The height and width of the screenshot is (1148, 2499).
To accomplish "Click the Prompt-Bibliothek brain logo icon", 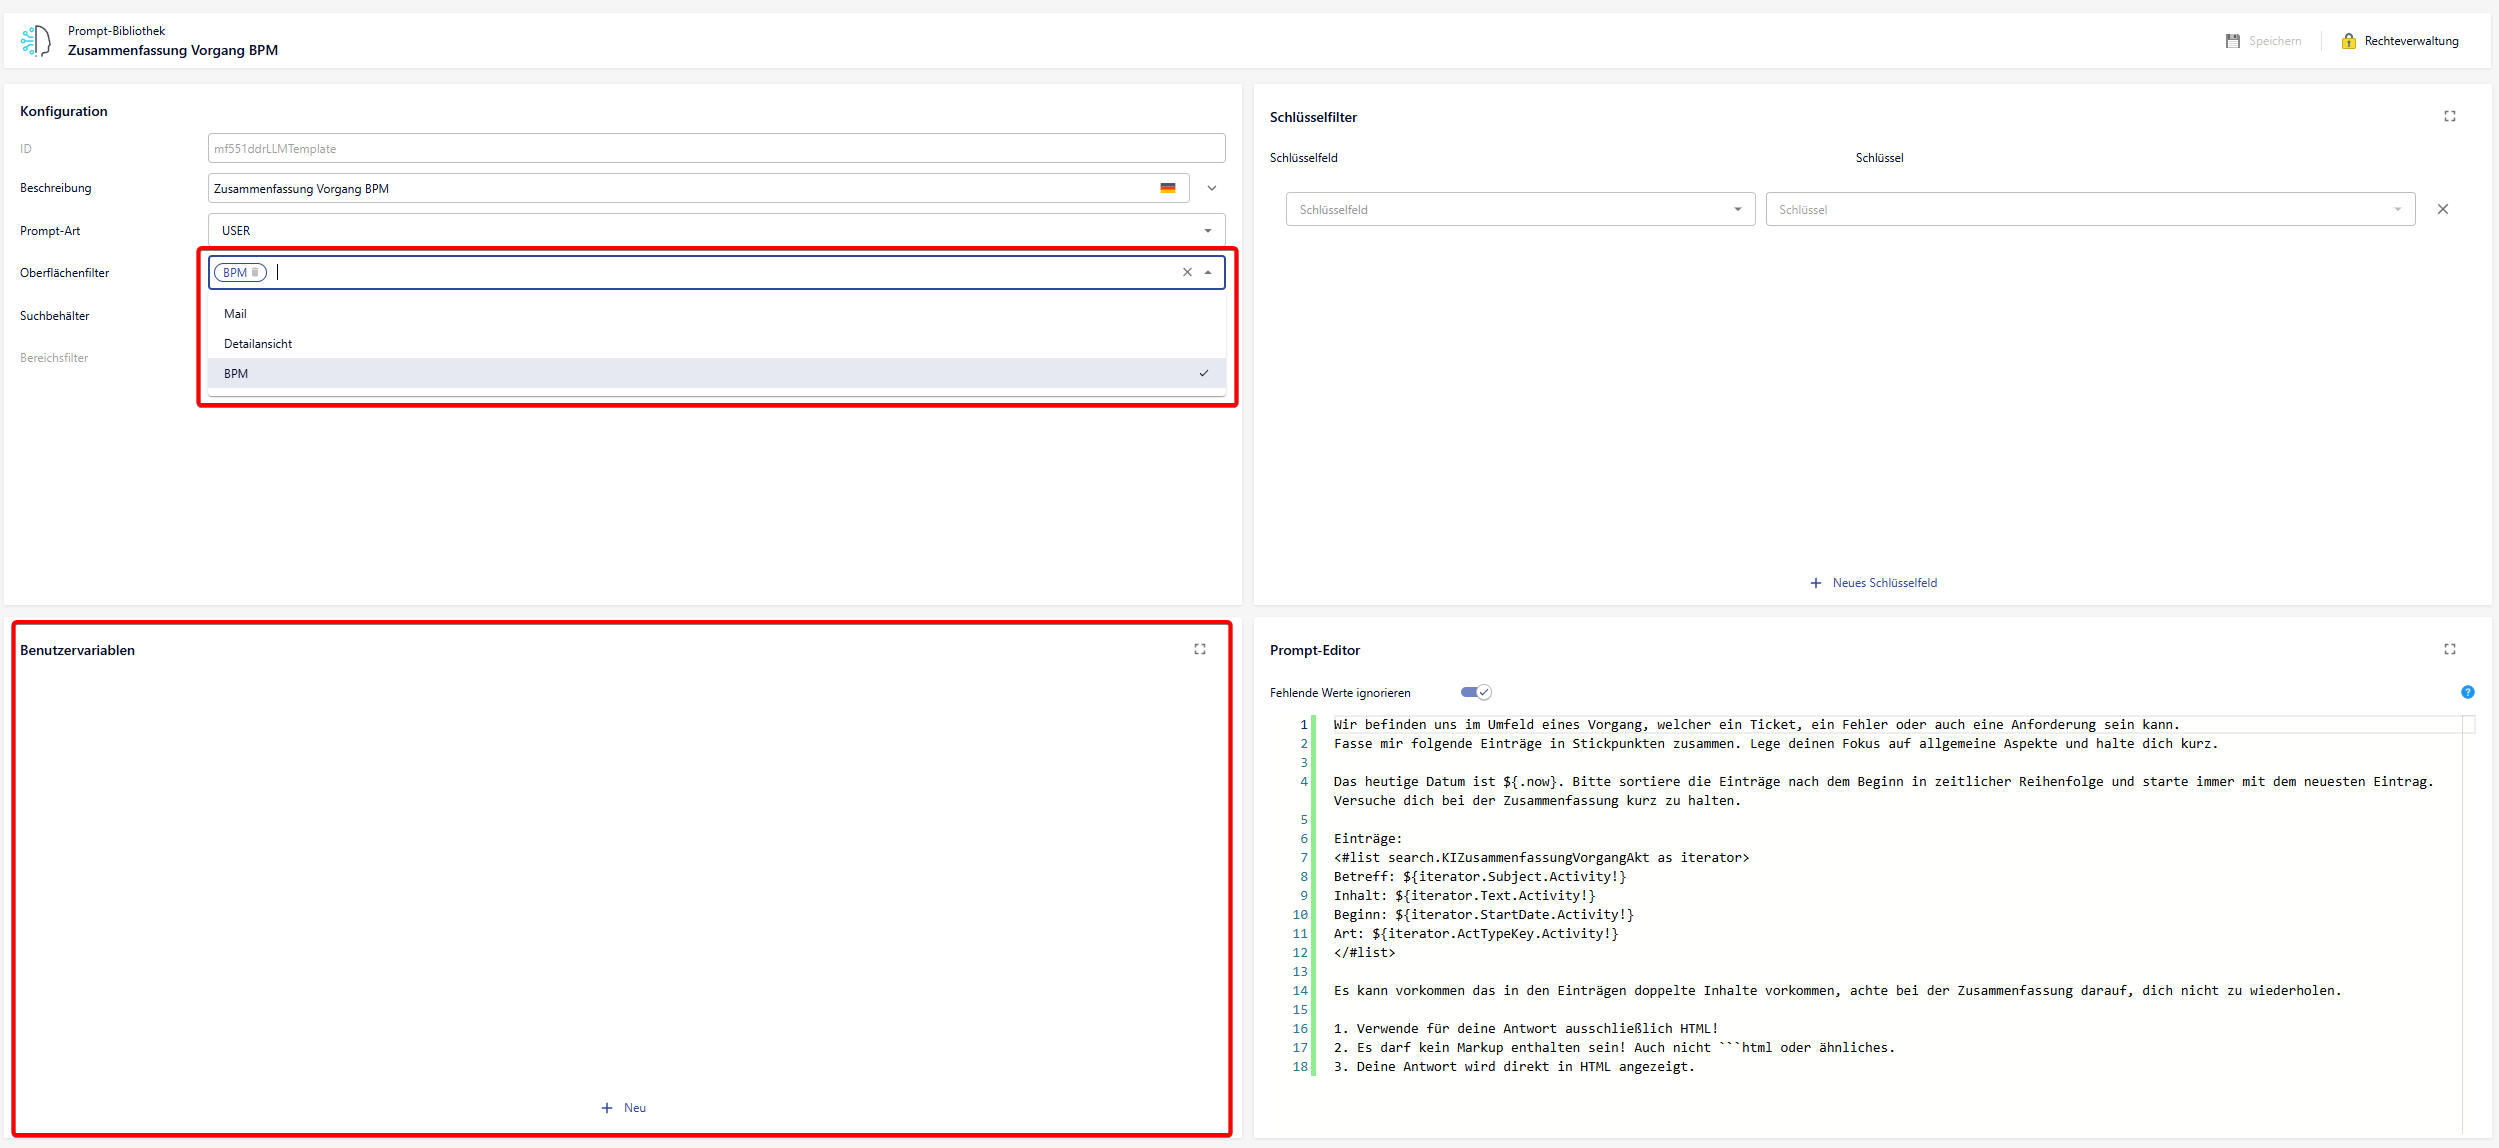I will [36, 41].
